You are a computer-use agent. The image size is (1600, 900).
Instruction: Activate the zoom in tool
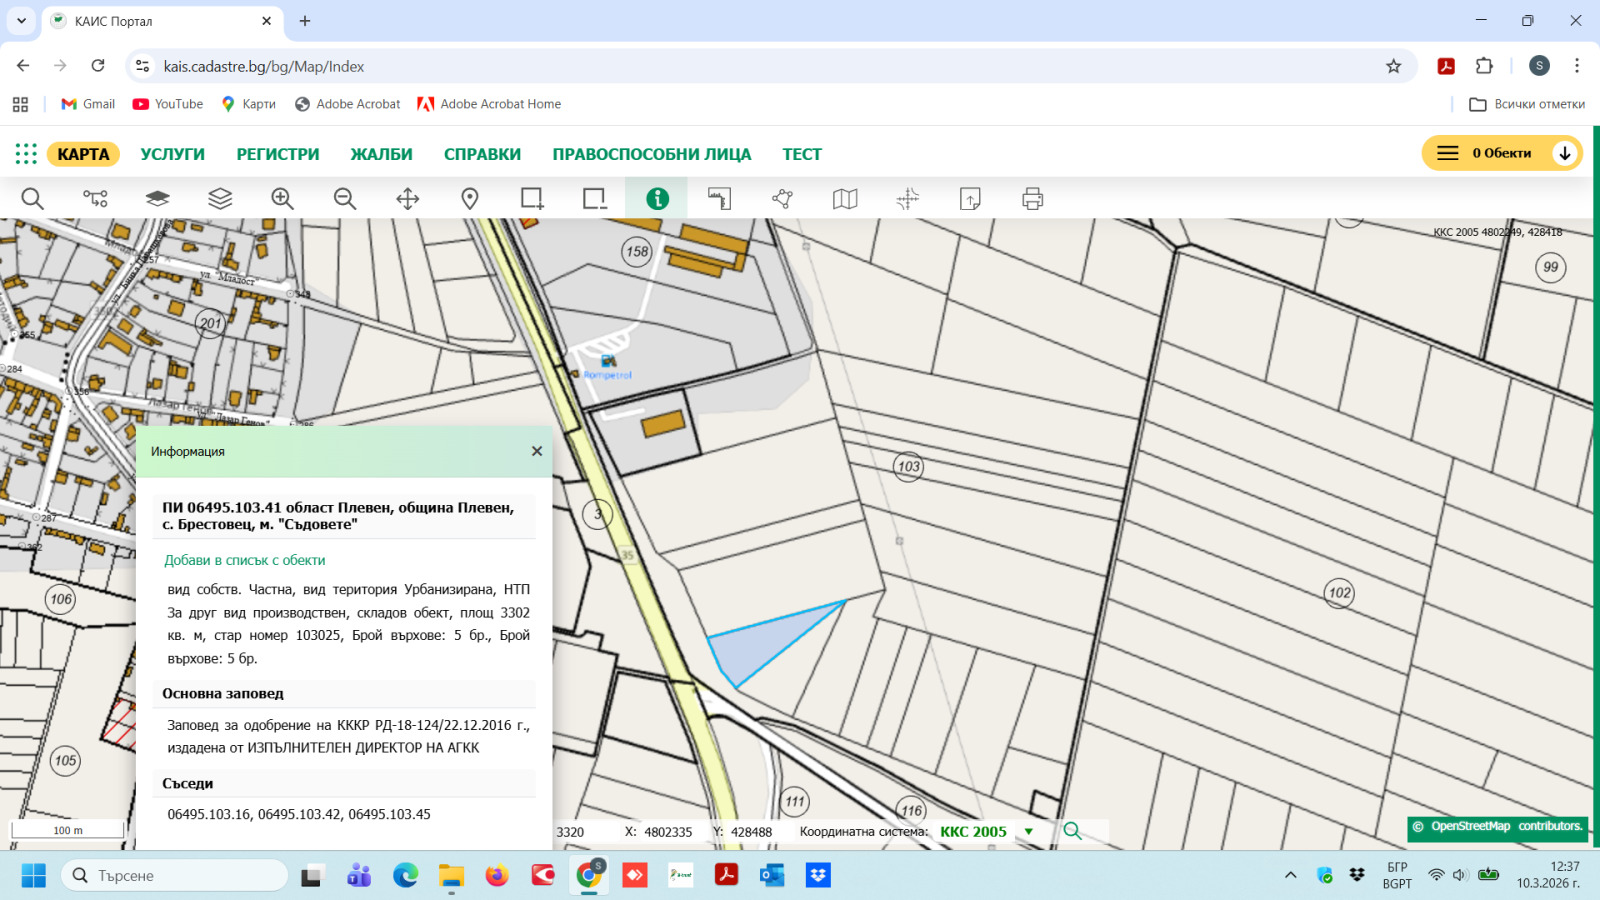click(281, 198)
